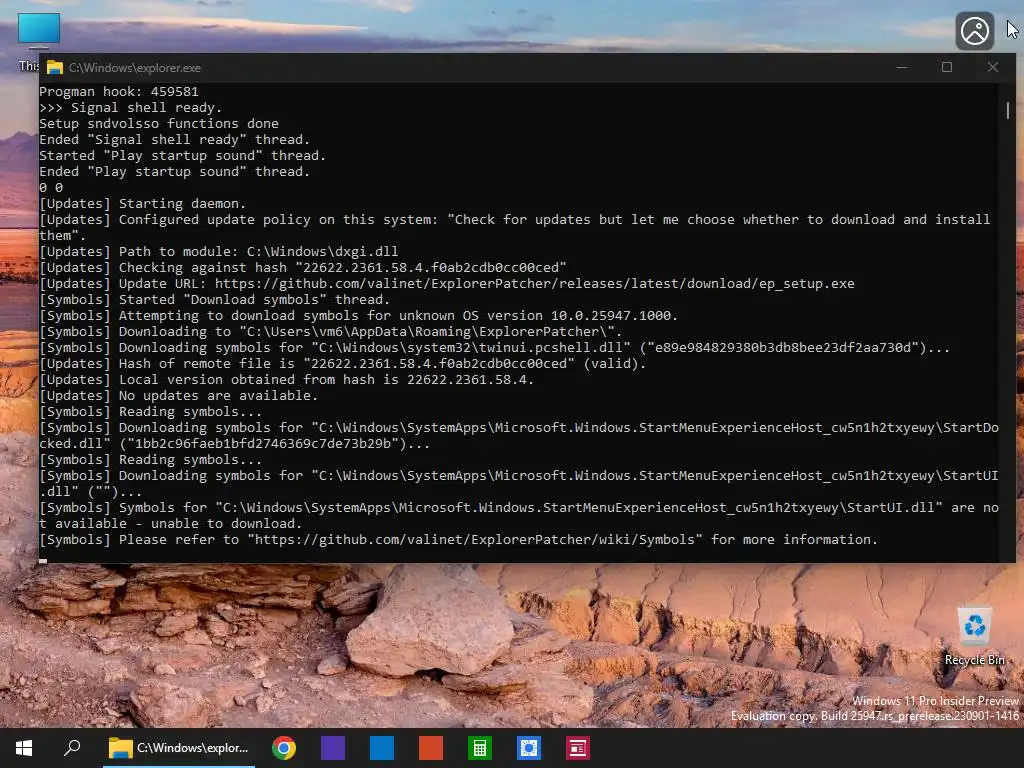Click the circular profile overlay icon

pyautogui.click(x=975, y=31)
